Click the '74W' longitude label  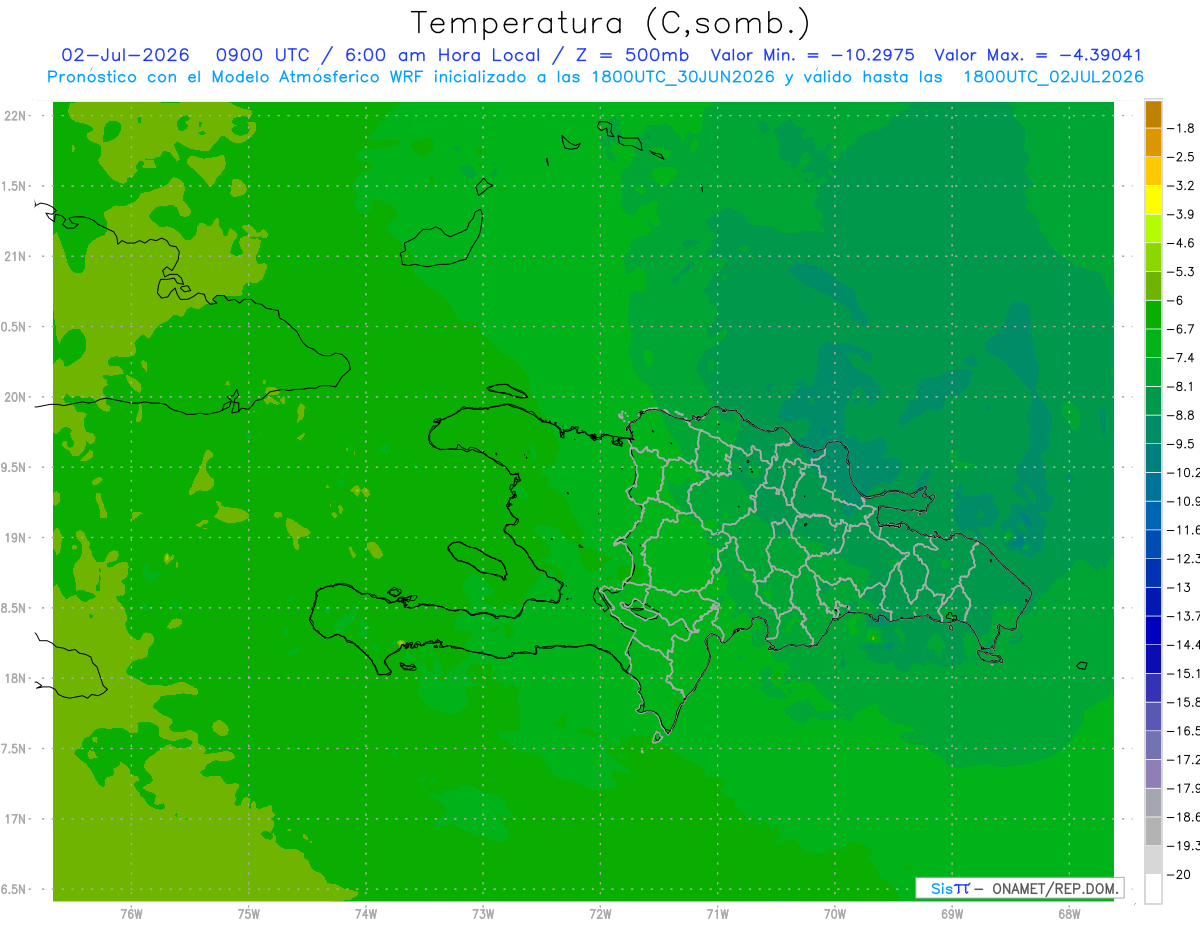[x=365, y=914]
